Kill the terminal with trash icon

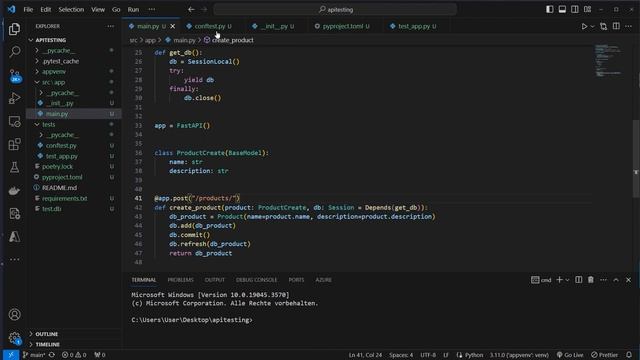(591, 280)
